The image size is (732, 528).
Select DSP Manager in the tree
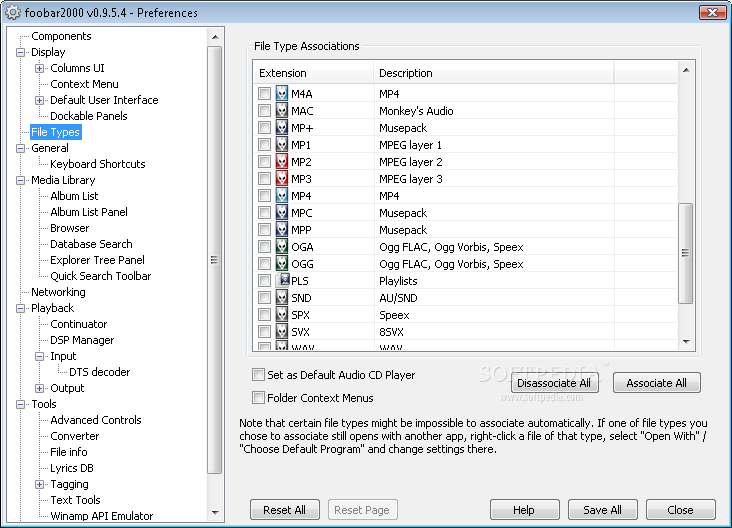[82, 340]
